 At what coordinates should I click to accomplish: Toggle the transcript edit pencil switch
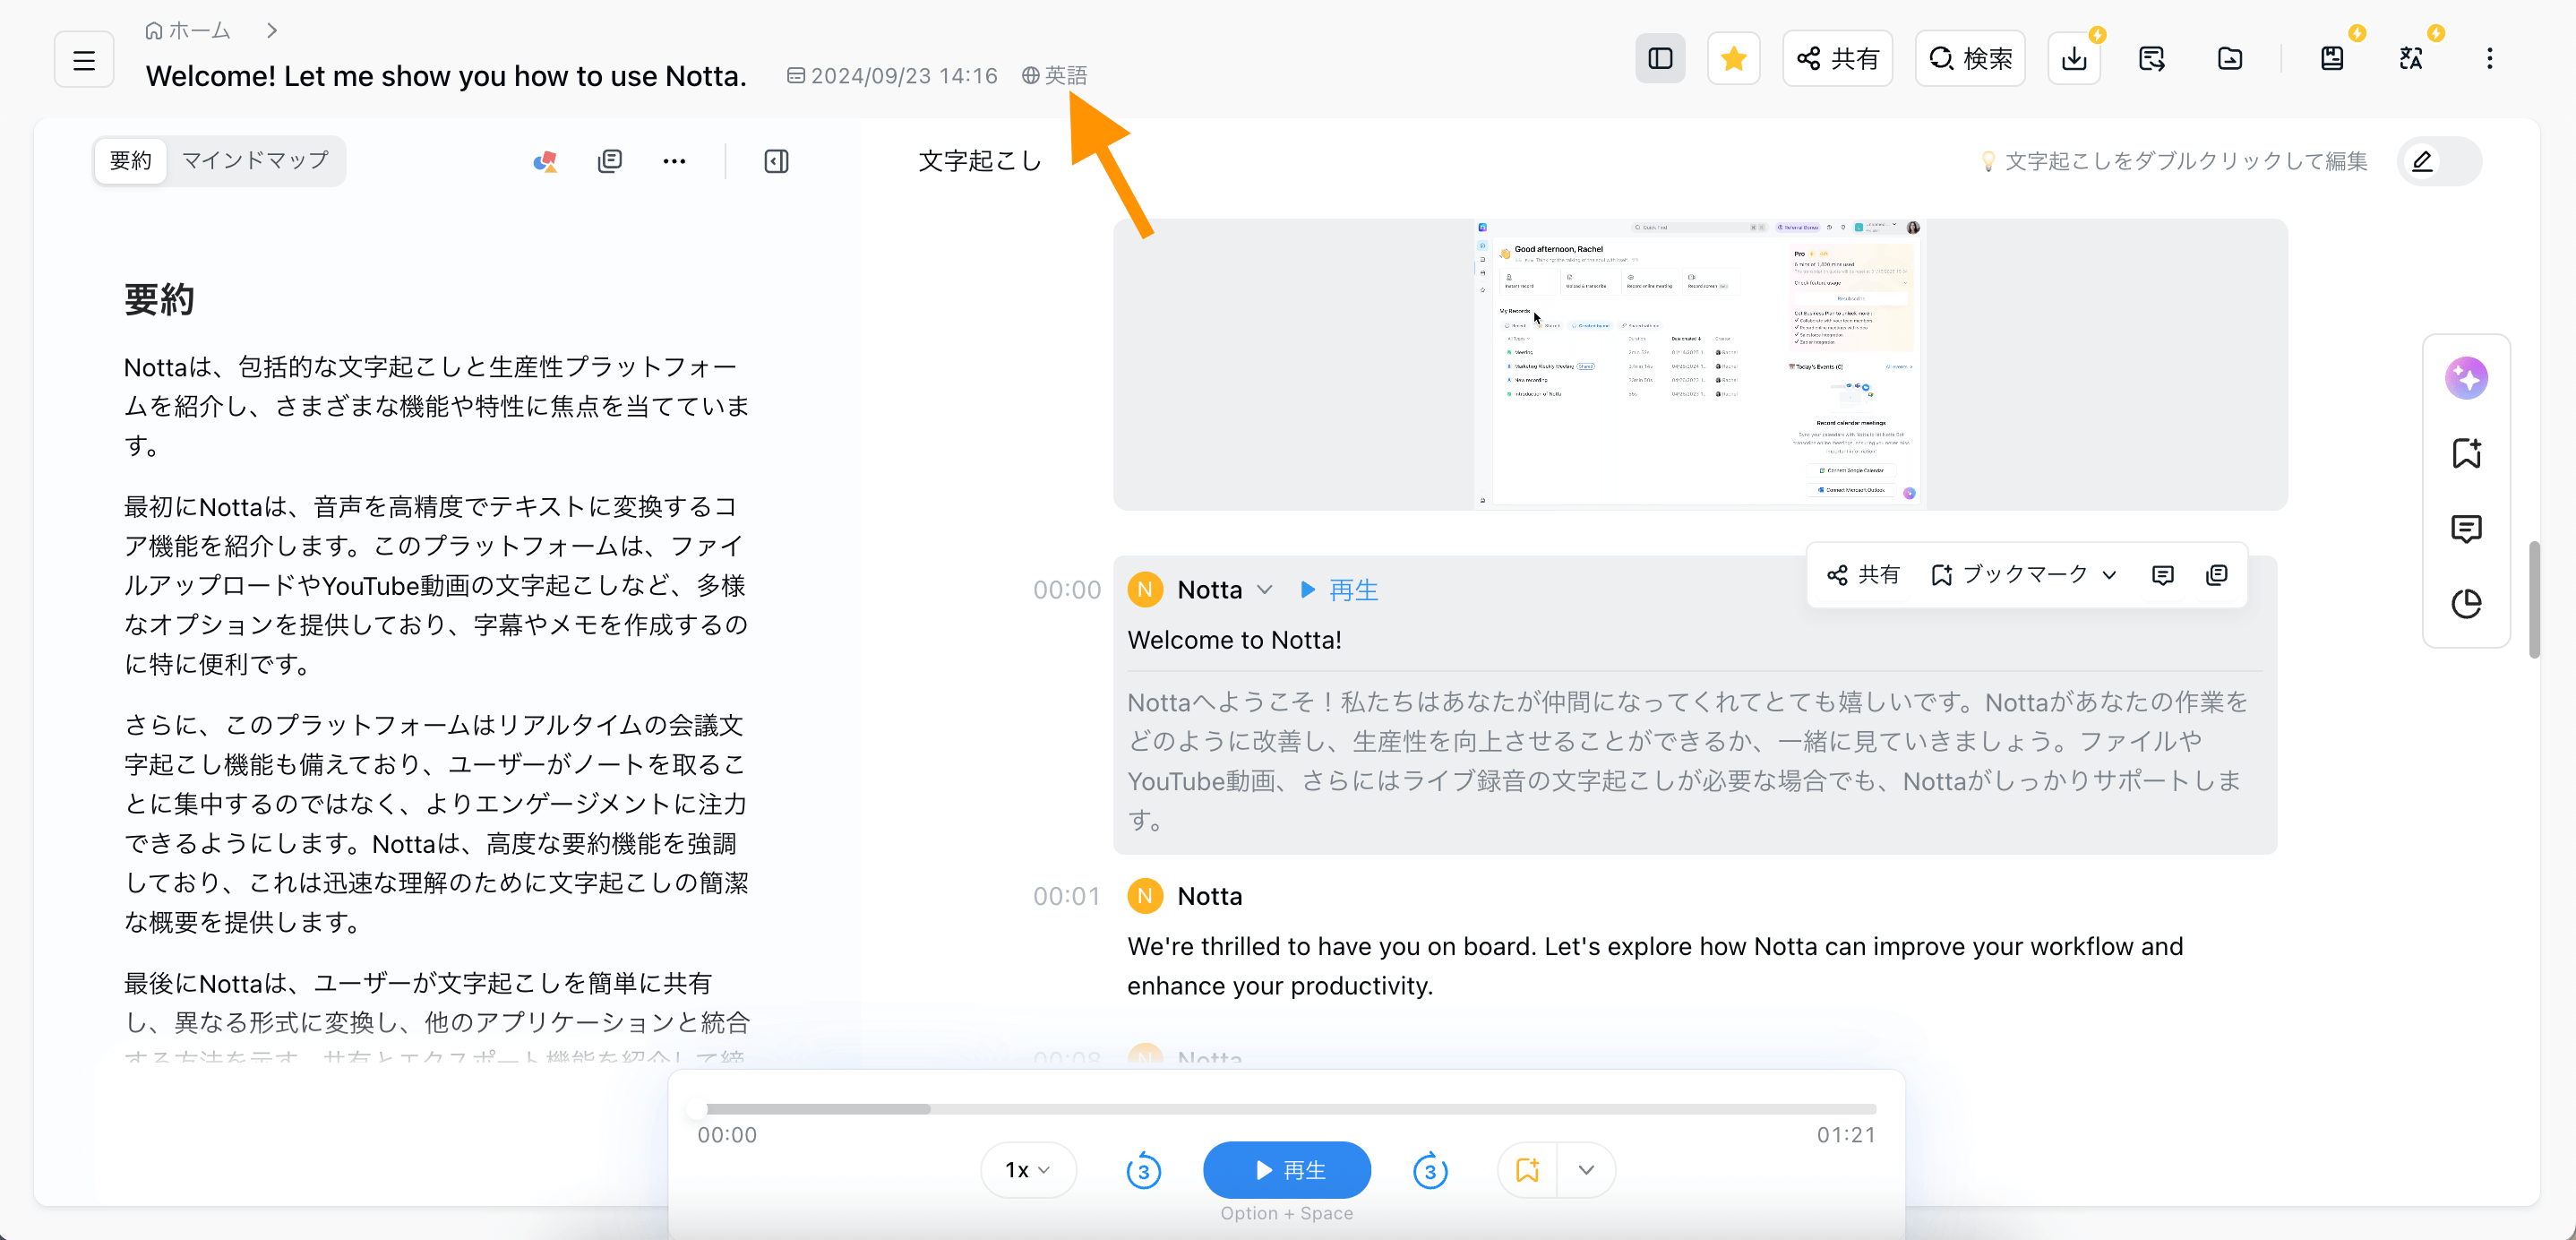2439,161
